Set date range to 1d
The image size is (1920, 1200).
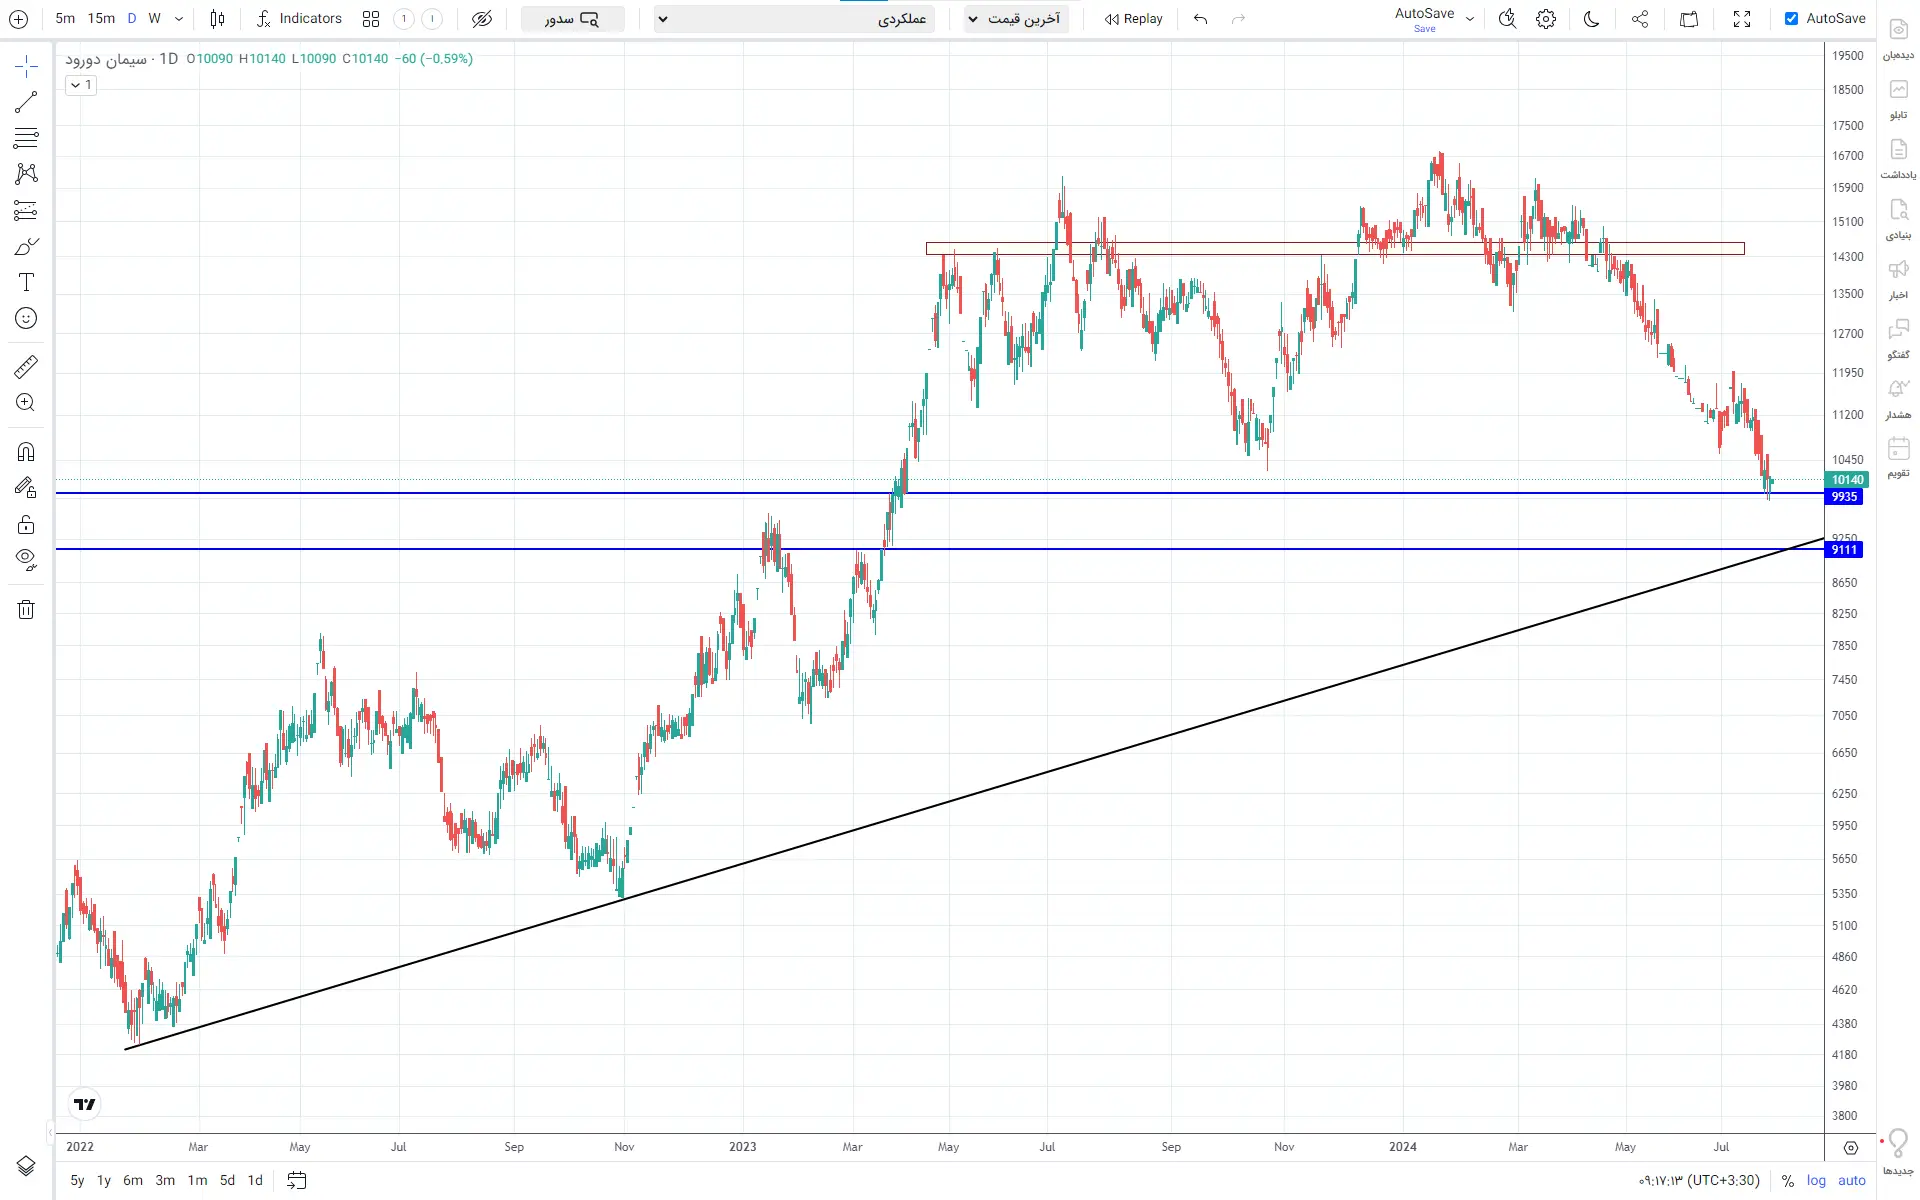click(x=255, y=1180)
